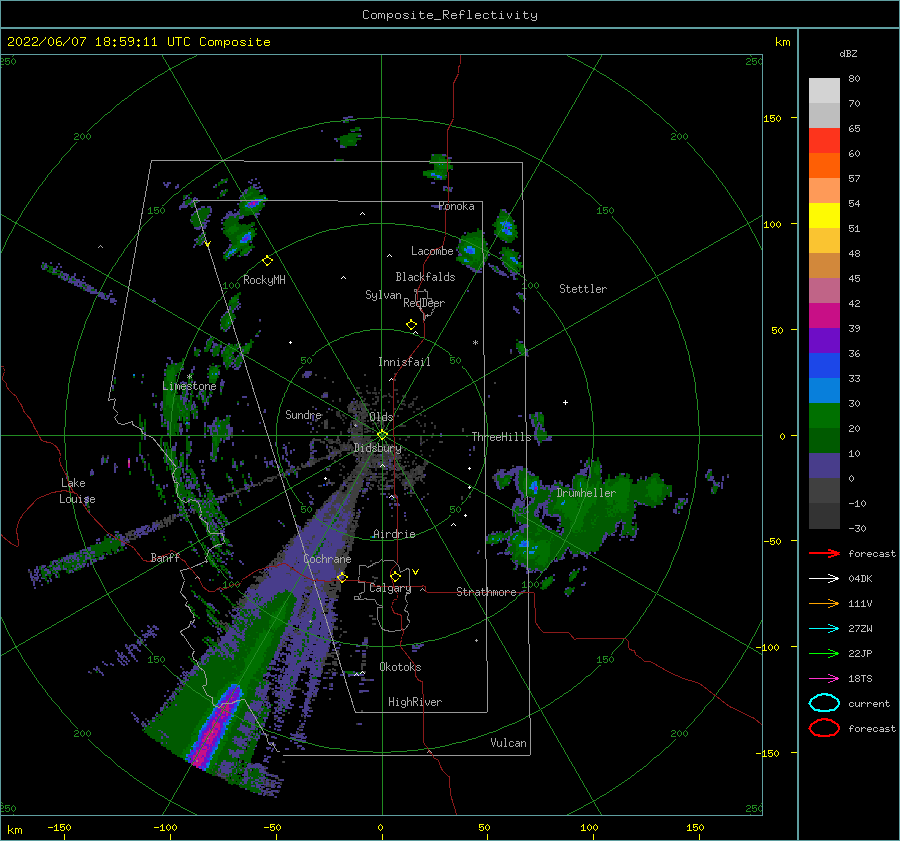Click the HighRiver city label
Viewport: 900px width, 841px height.
click(x=415, y=702)
